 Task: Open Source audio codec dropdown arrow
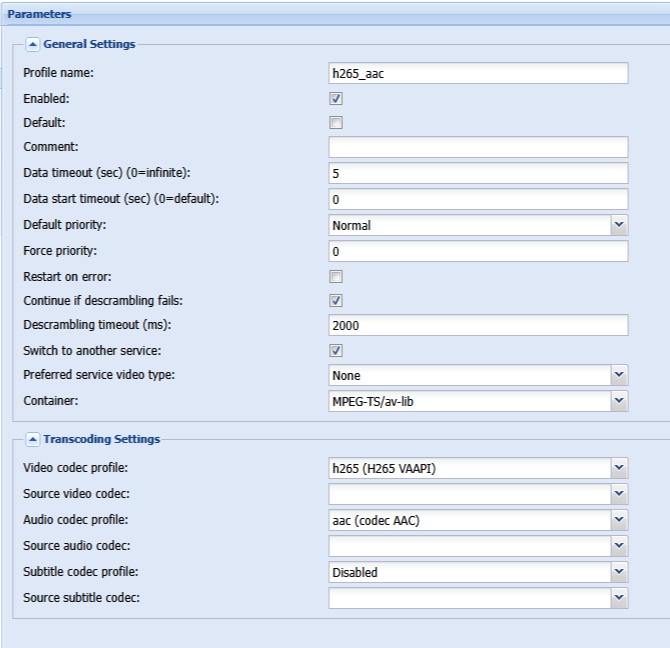click(x=619, y=546)
